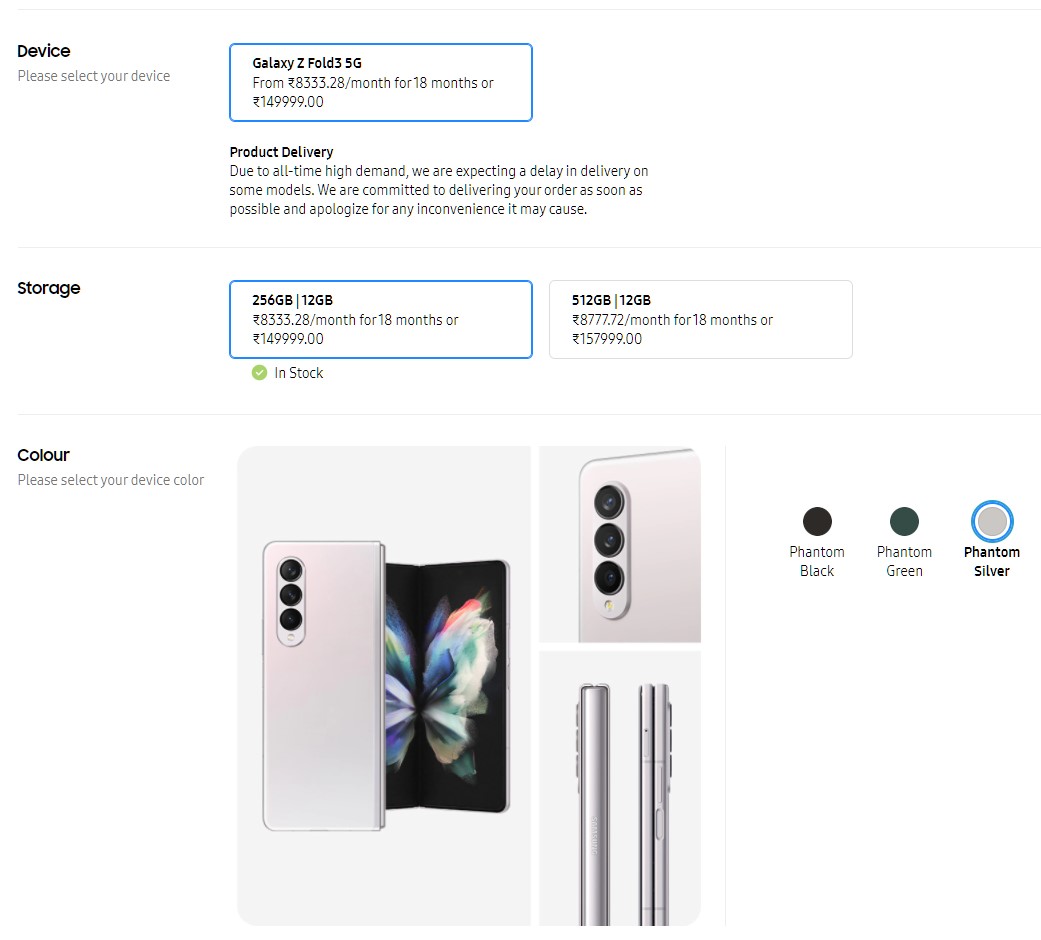Click the Phantom Black text label
Viewport: 1041px width, 940px height.
coord(817,561)
